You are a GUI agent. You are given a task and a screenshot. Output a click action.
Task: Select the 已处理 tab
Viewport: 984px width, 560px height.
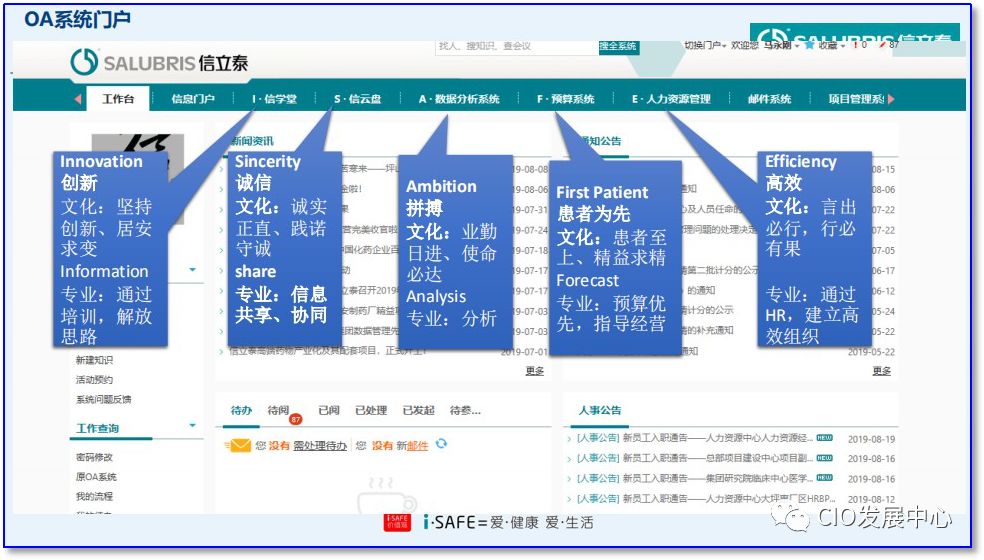point(371,410)
